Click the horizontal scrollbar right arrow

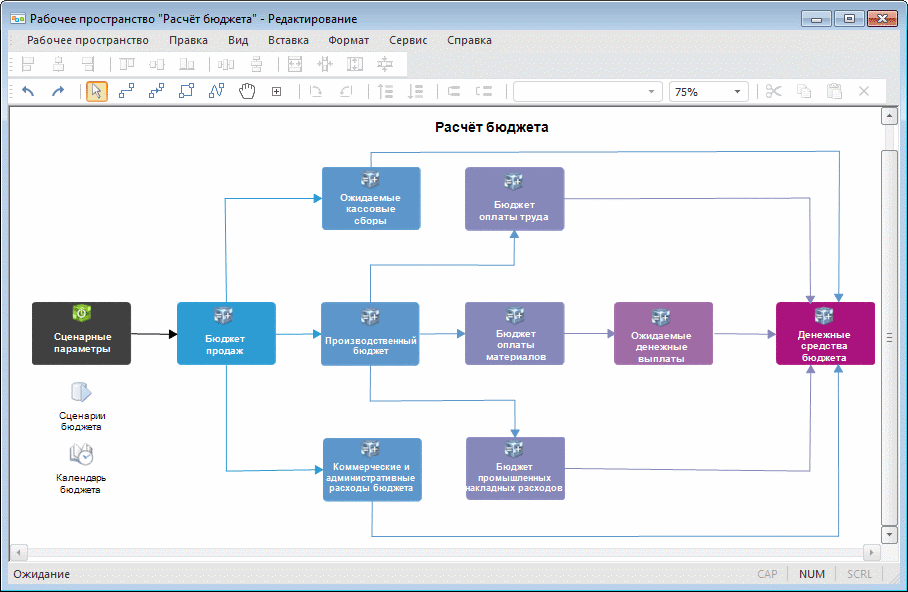click(872, 553)
